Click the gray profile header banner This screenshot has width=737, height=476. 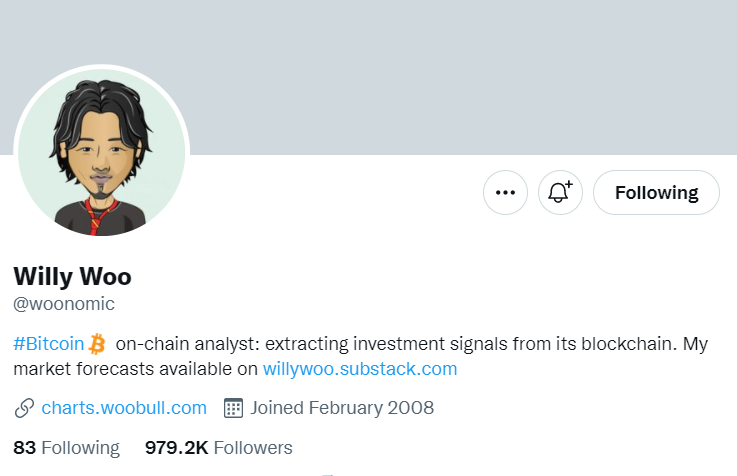point(450,70)
